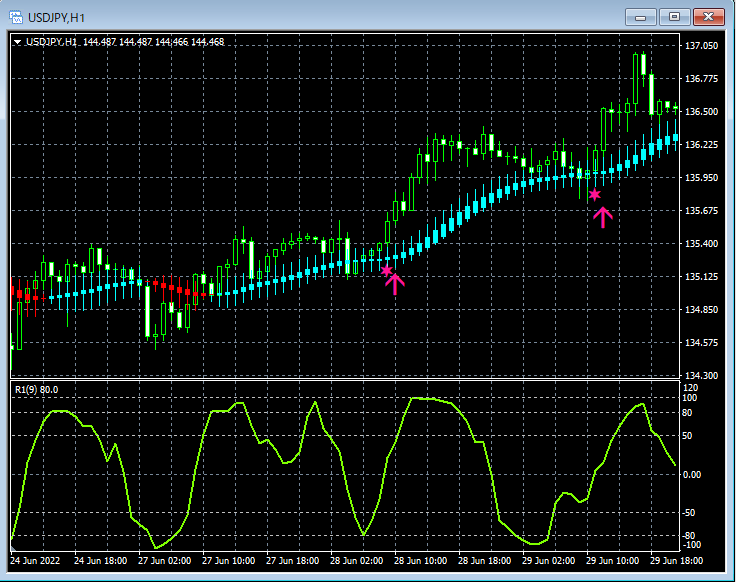This screenshot has width=737, height=582.
Task: Expand the chart dropdown triangle beside USDJPY,H1
Action: point(17,42)
